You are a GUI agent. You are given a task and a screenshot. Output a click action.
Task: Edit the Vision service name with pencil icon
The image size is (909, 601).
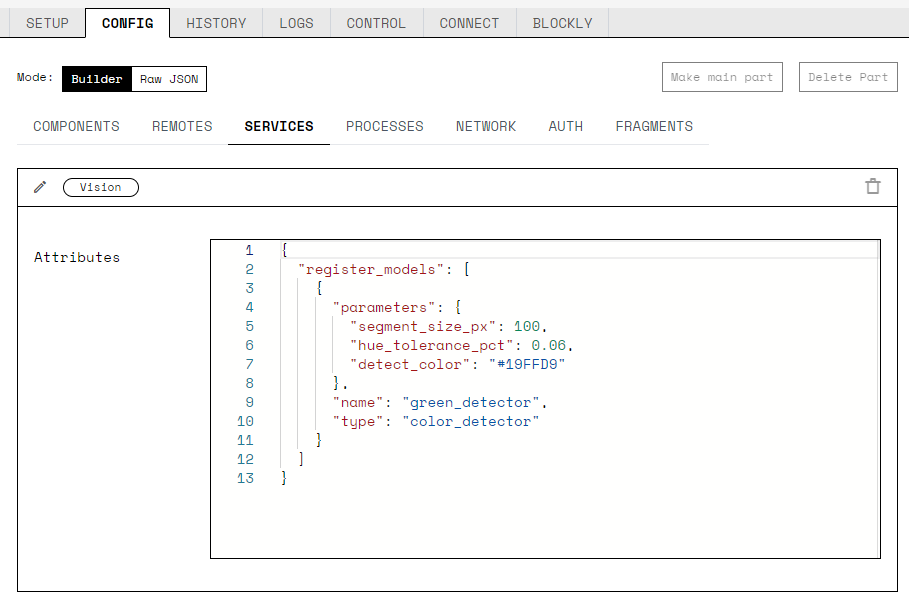(x=39, y=187)
